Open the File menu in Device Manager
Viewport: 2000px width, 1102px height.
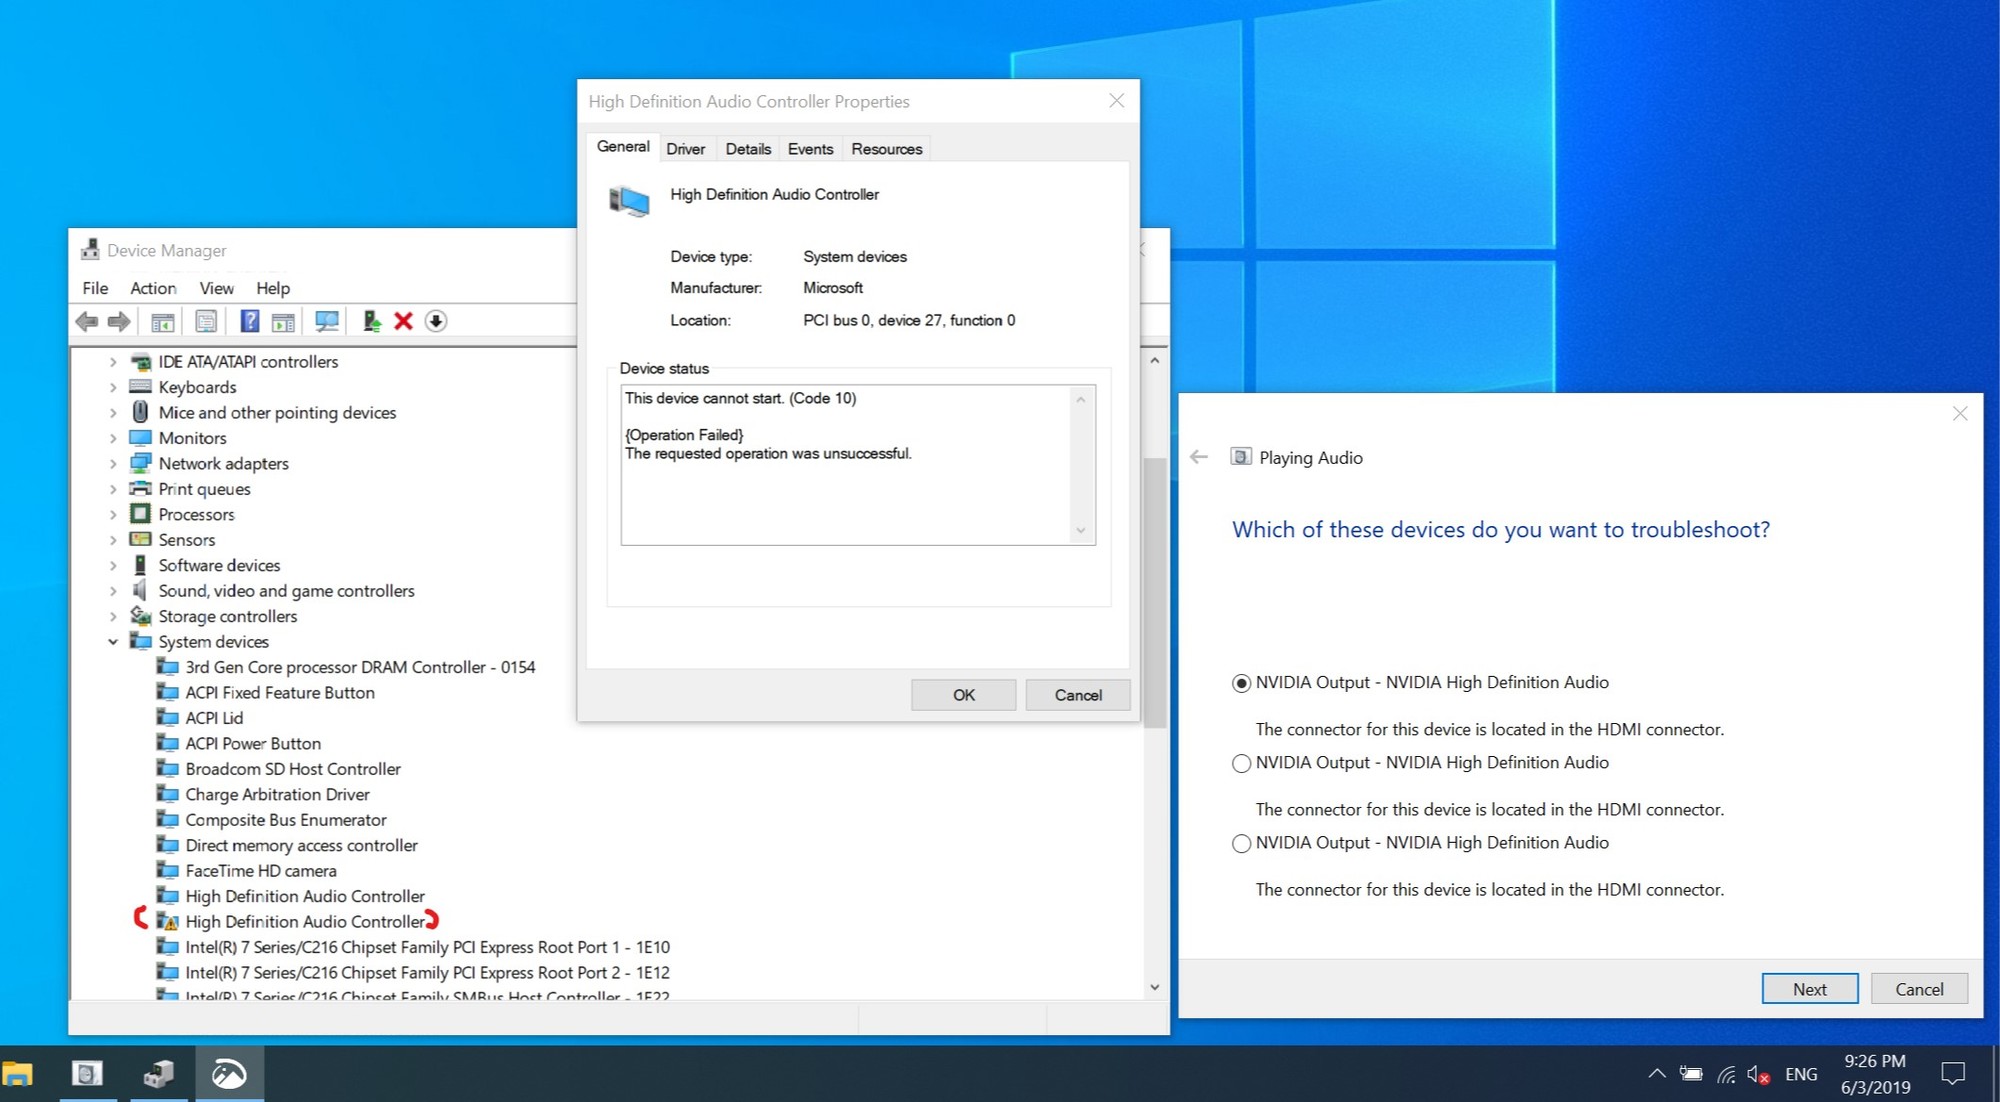point(95,288)
